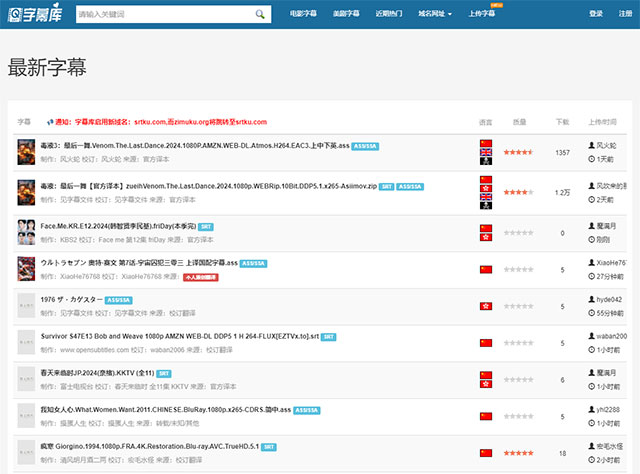Image resolution: width=640 pixels, height=474 pixels.
Task: Click the 登录 login link
Action: [x=596, y=14]
